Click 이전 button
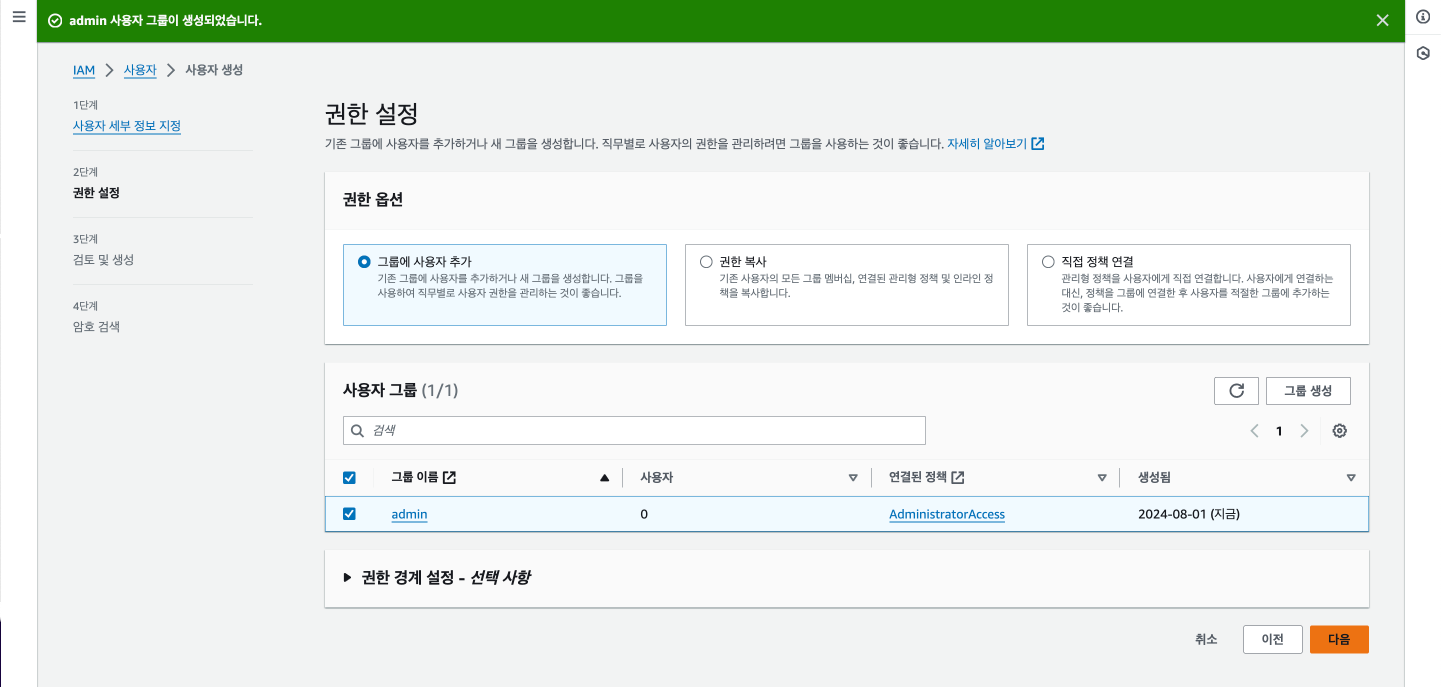1441x687 pixels. [1273, 639]
